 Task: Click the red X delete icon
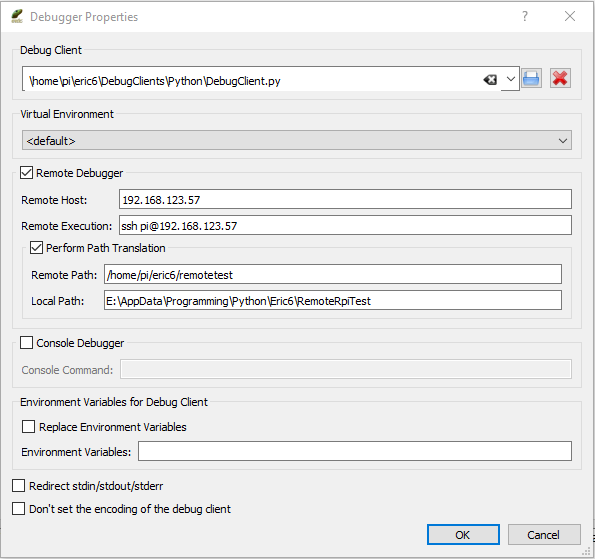point(560,79)
